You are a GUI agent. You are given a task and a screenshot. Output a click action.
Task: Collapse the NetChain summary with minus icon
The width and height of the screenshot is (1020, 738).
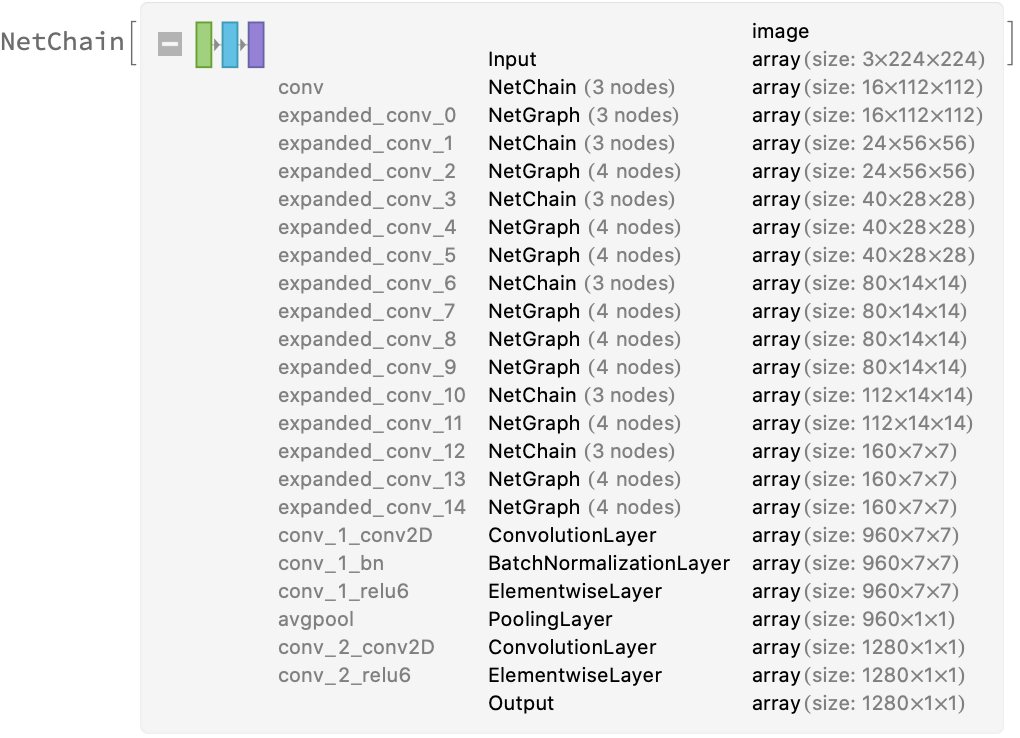point(170,45)
